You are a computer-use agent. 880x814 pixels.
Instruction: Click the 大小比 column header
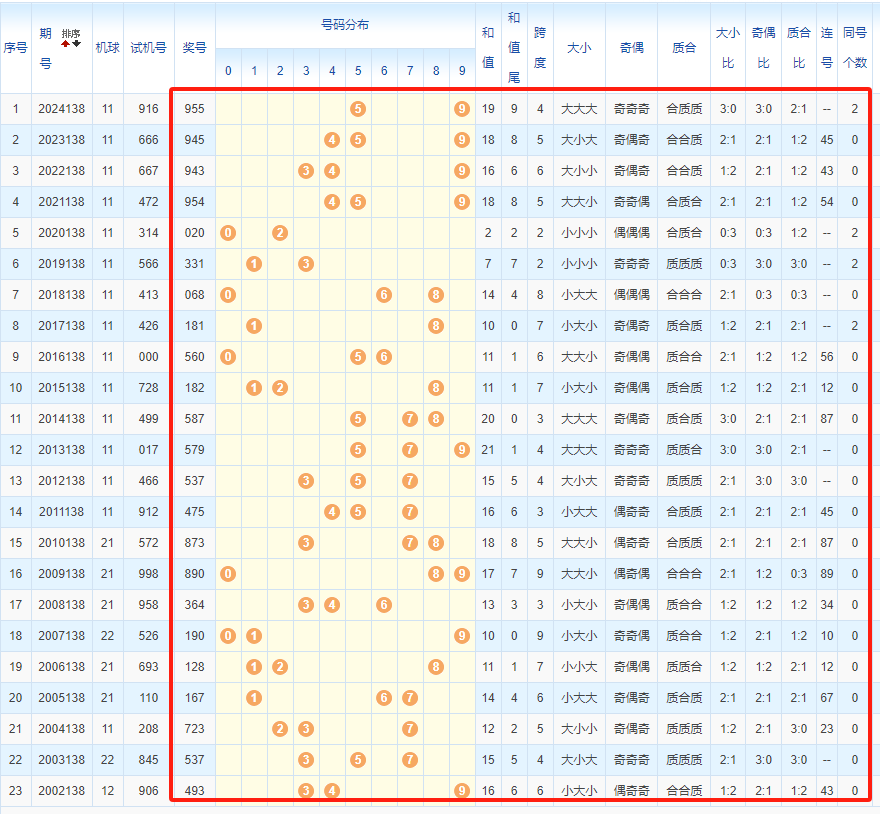(x=728, y=48)
